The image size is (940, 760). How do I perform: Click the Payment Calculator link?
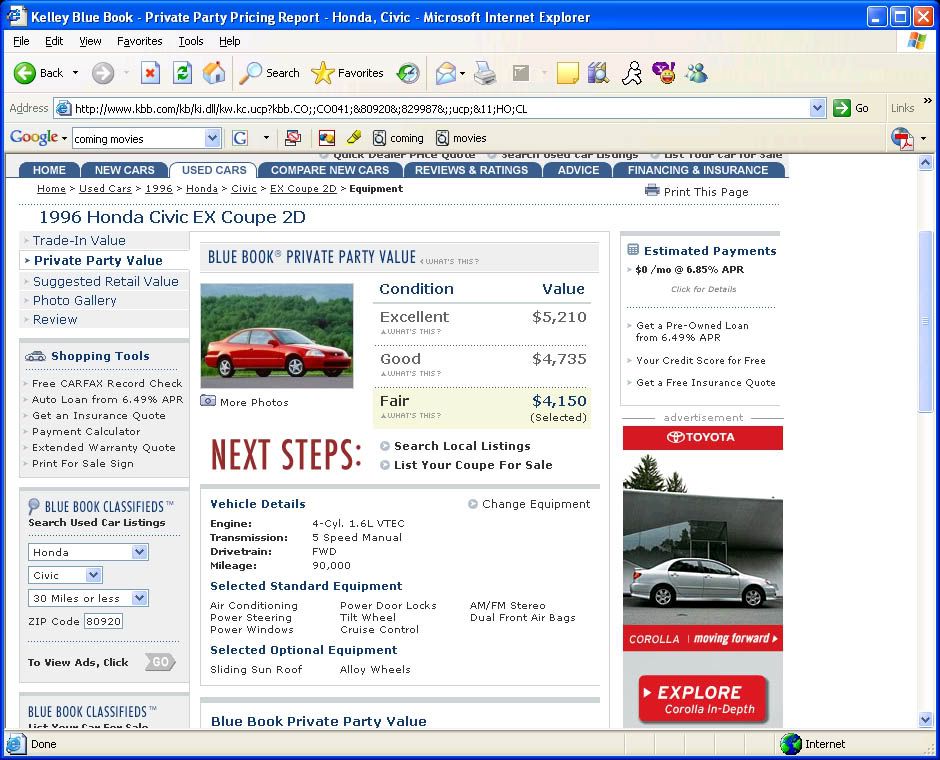[86, 432]
